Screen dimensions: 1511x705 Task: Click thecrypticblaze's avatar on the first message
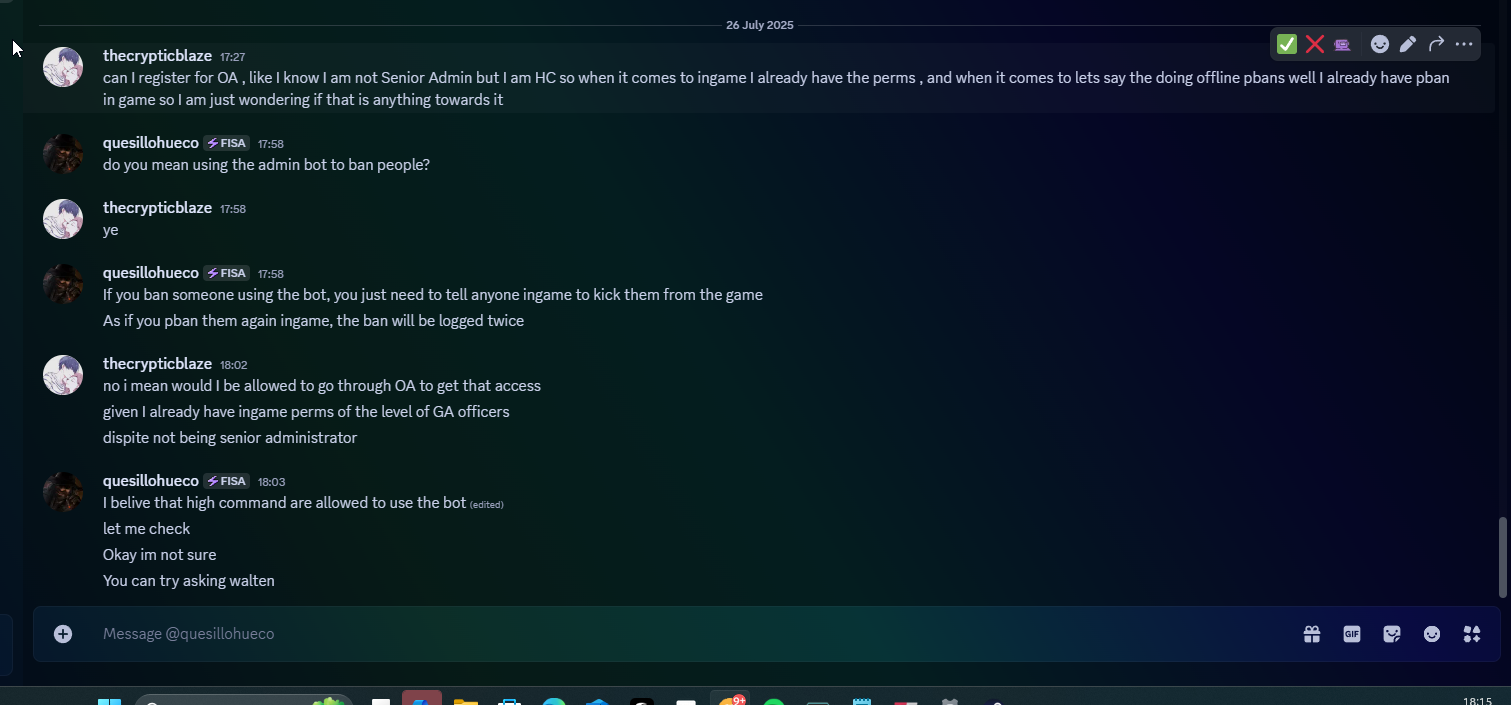[63, 67]
